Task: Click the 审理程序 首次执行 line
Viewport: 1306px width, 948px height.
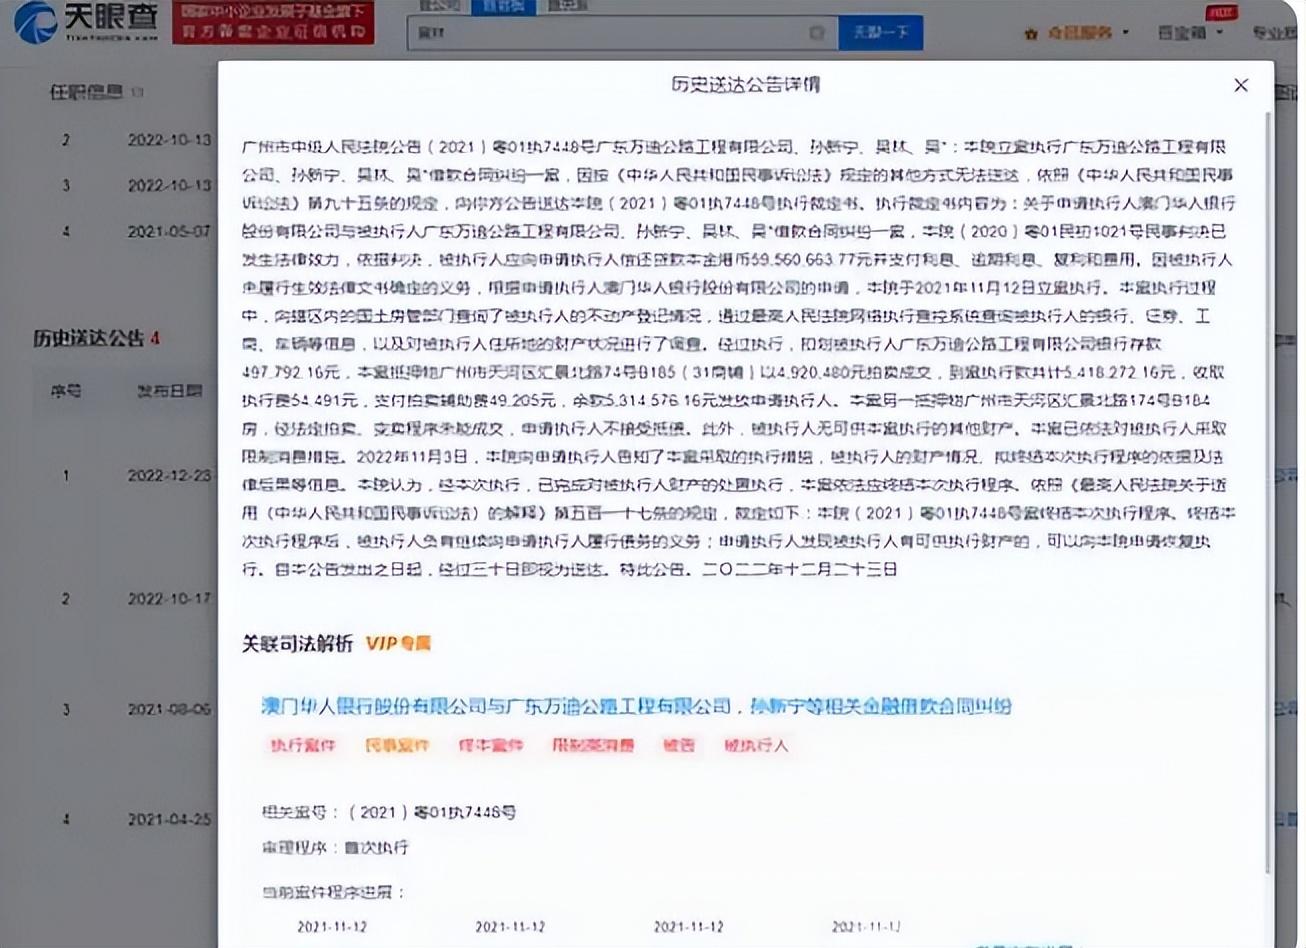Action: coord(335,847)
